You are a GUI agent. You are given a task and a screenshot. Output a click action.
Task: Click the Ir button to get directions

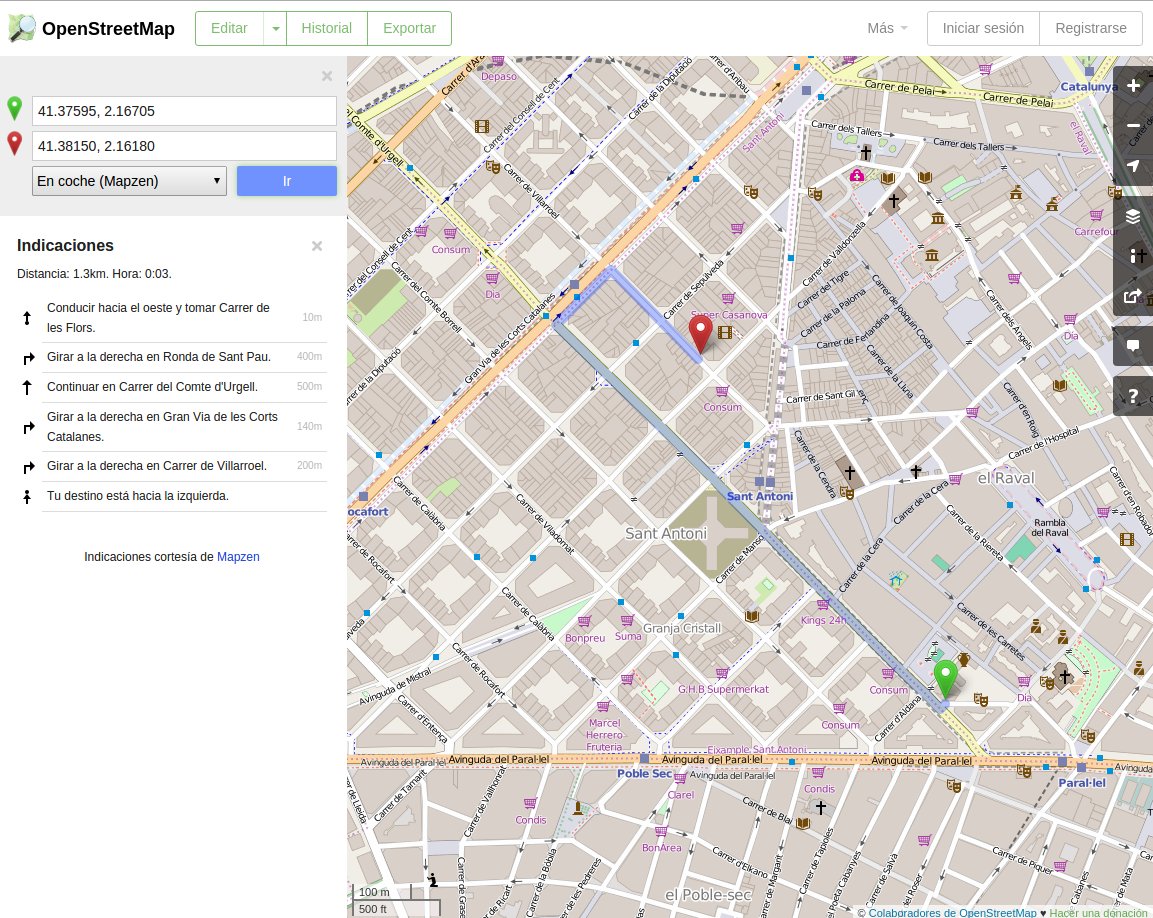[x=287, y=181]
